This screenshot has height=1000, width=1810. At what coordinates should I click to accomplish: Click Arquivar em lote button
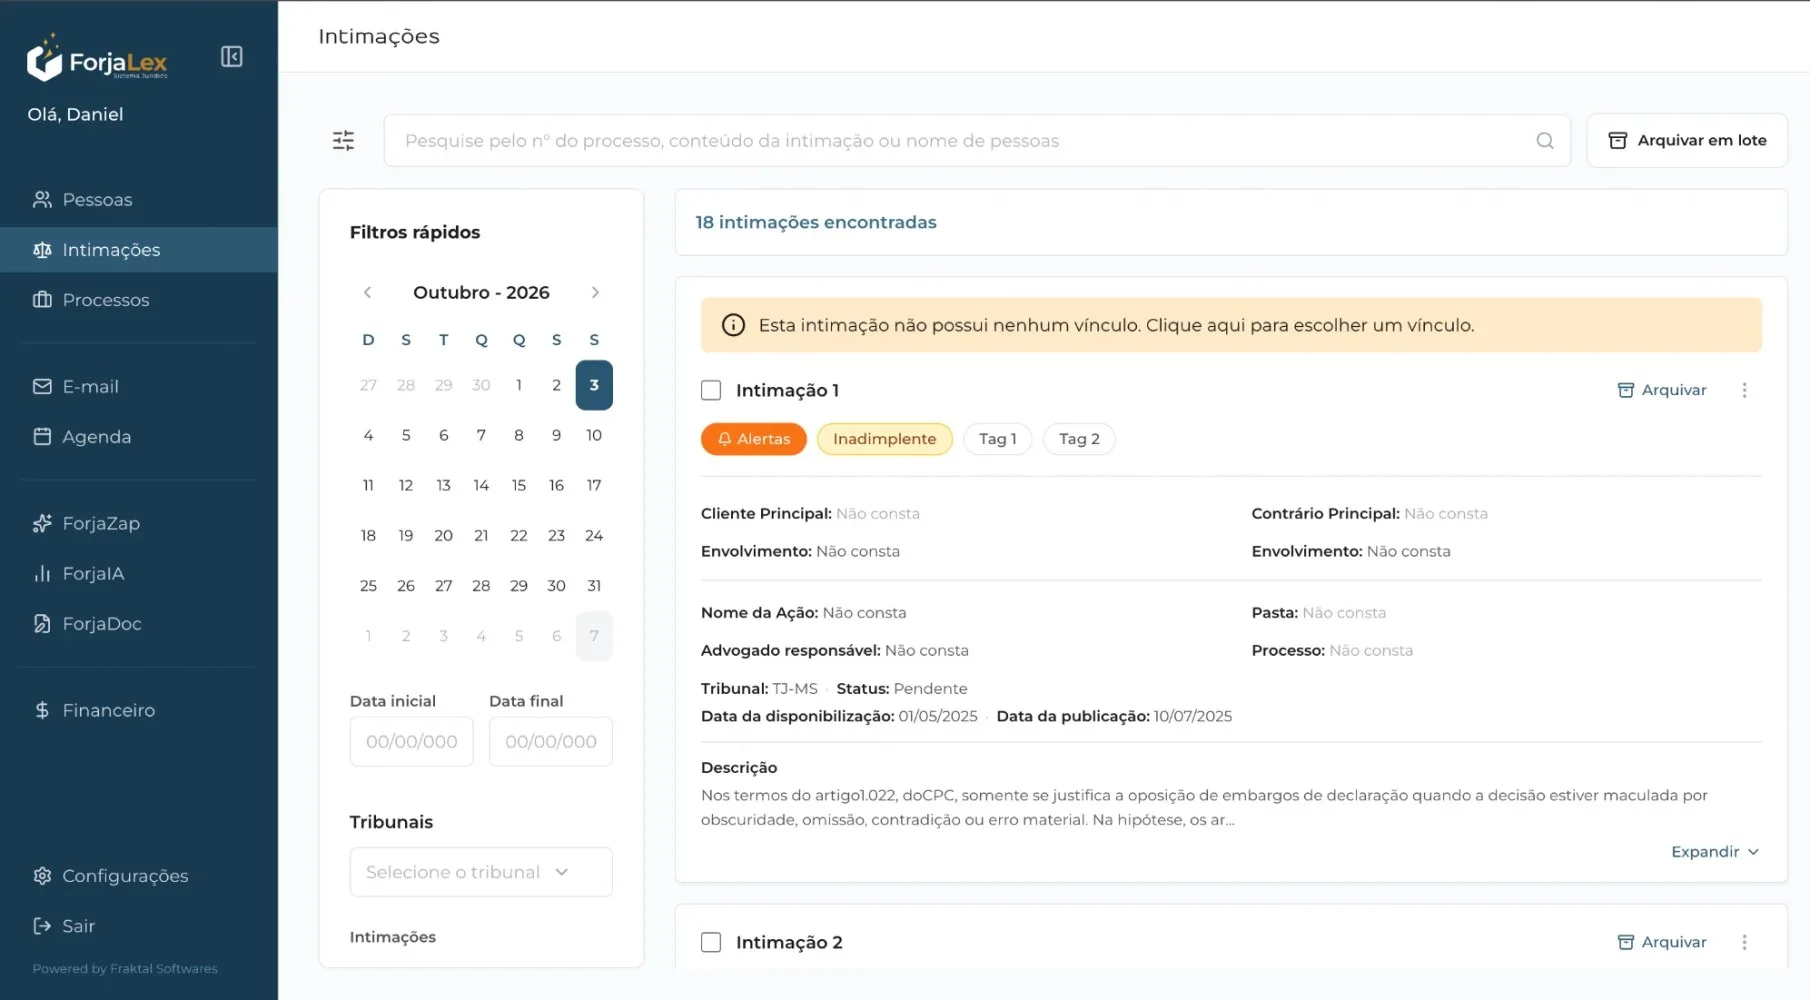[x=1687, y=141]
